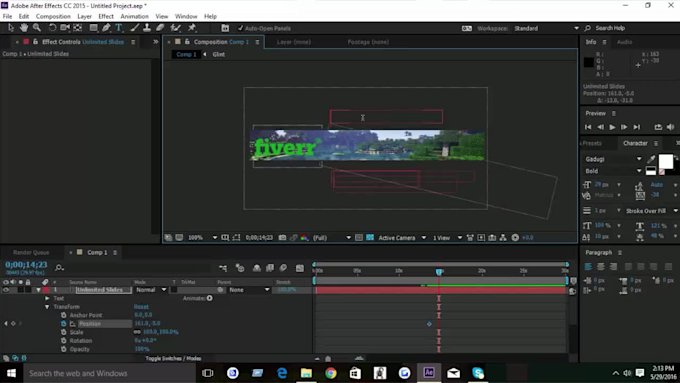The image size is (680, 383).
Task: Switch to the Render Queue tab
Action: [31, 252]
